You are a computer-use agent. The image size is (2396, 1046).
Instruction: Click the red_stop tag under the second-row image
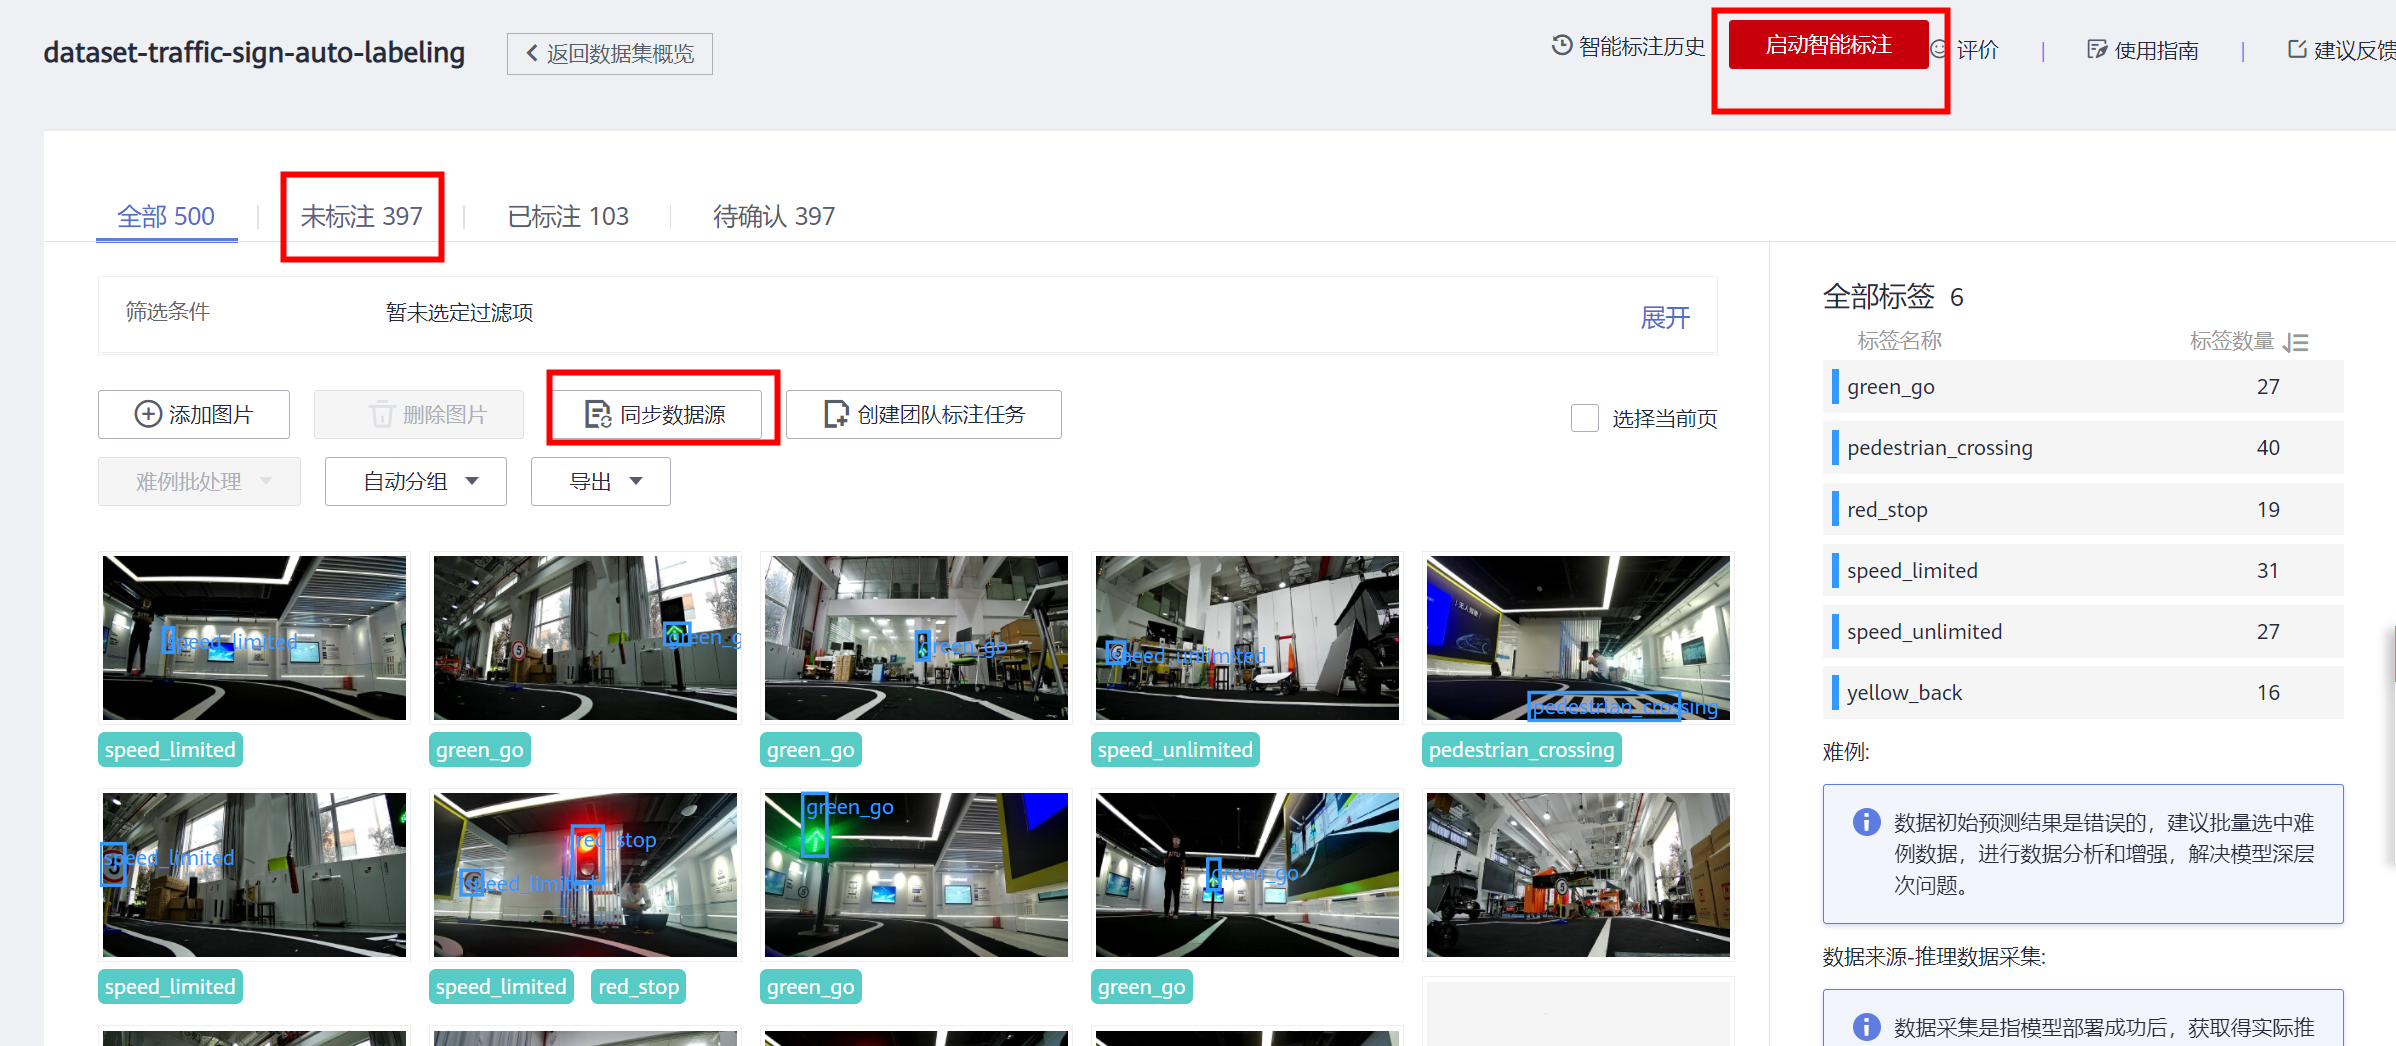click(x=638, y=986)
